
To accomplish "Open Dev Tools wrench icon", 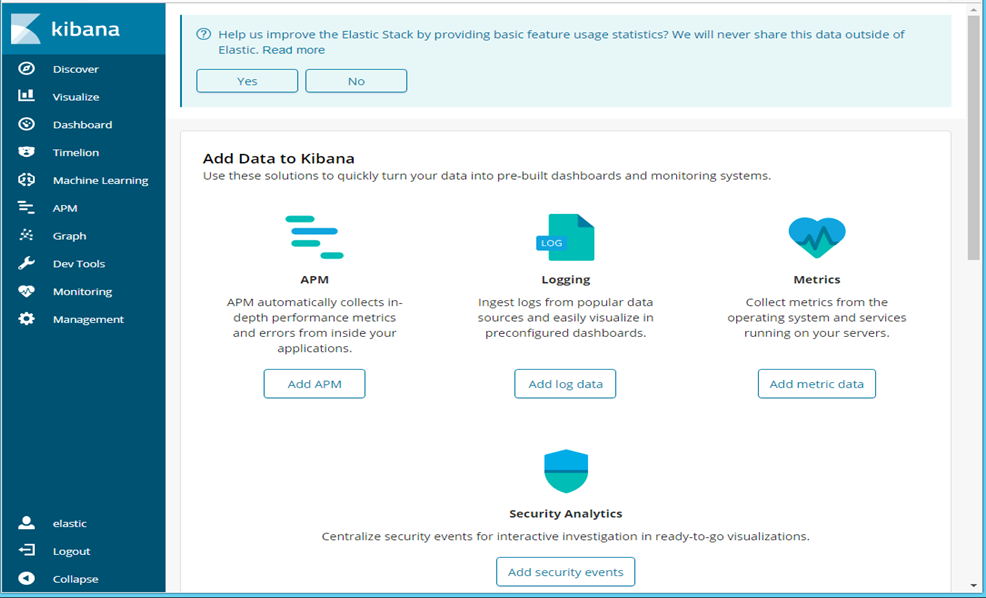I will (x=26, y=263).
